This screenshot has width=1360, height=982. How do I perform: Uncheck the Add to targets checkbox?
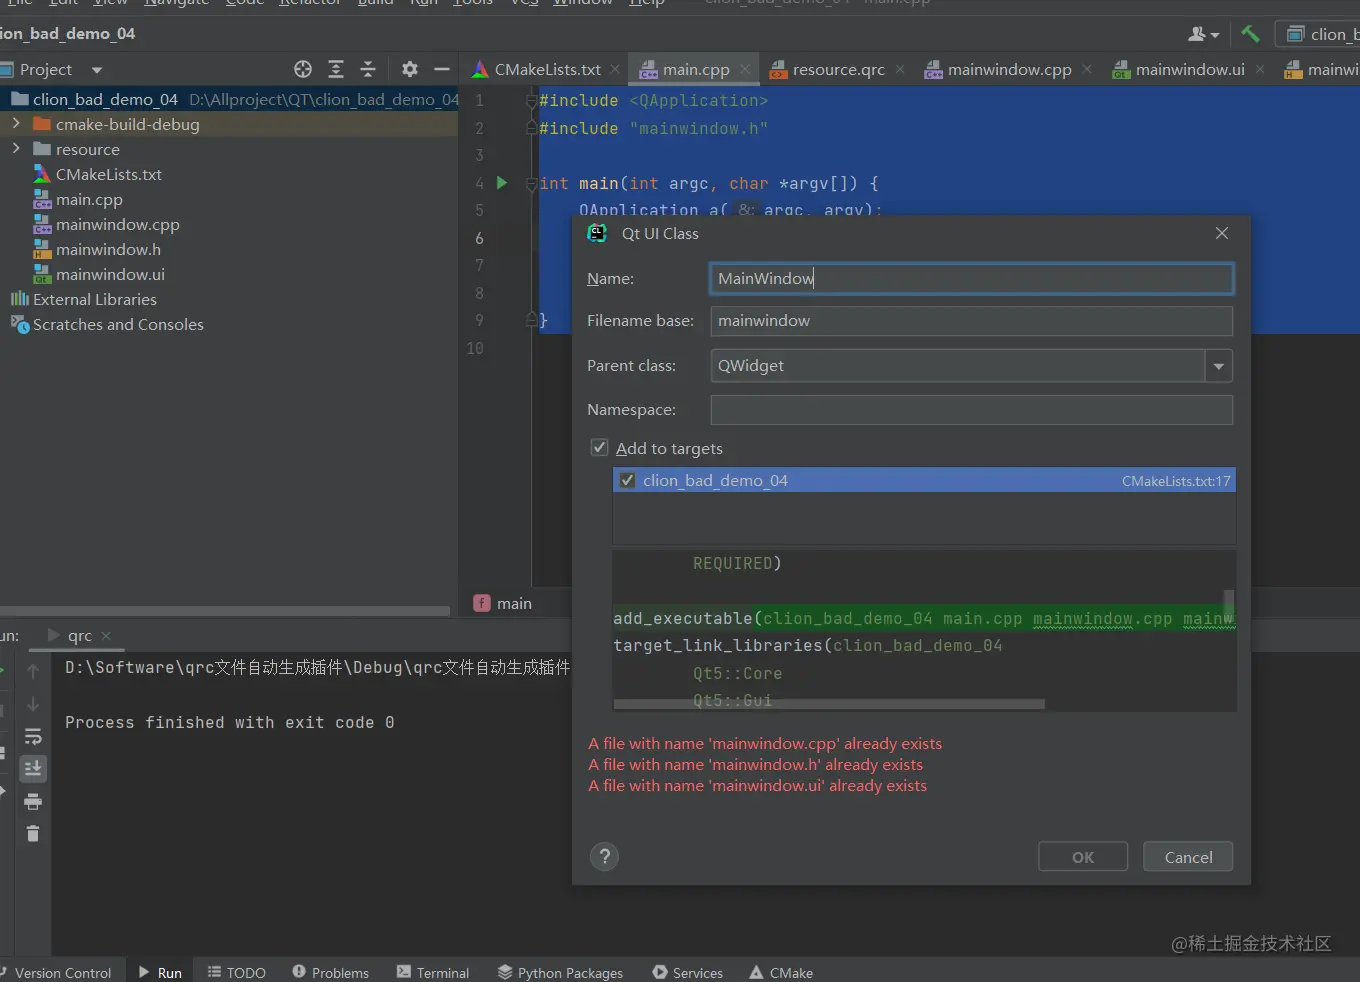click(x=600, y=448)
